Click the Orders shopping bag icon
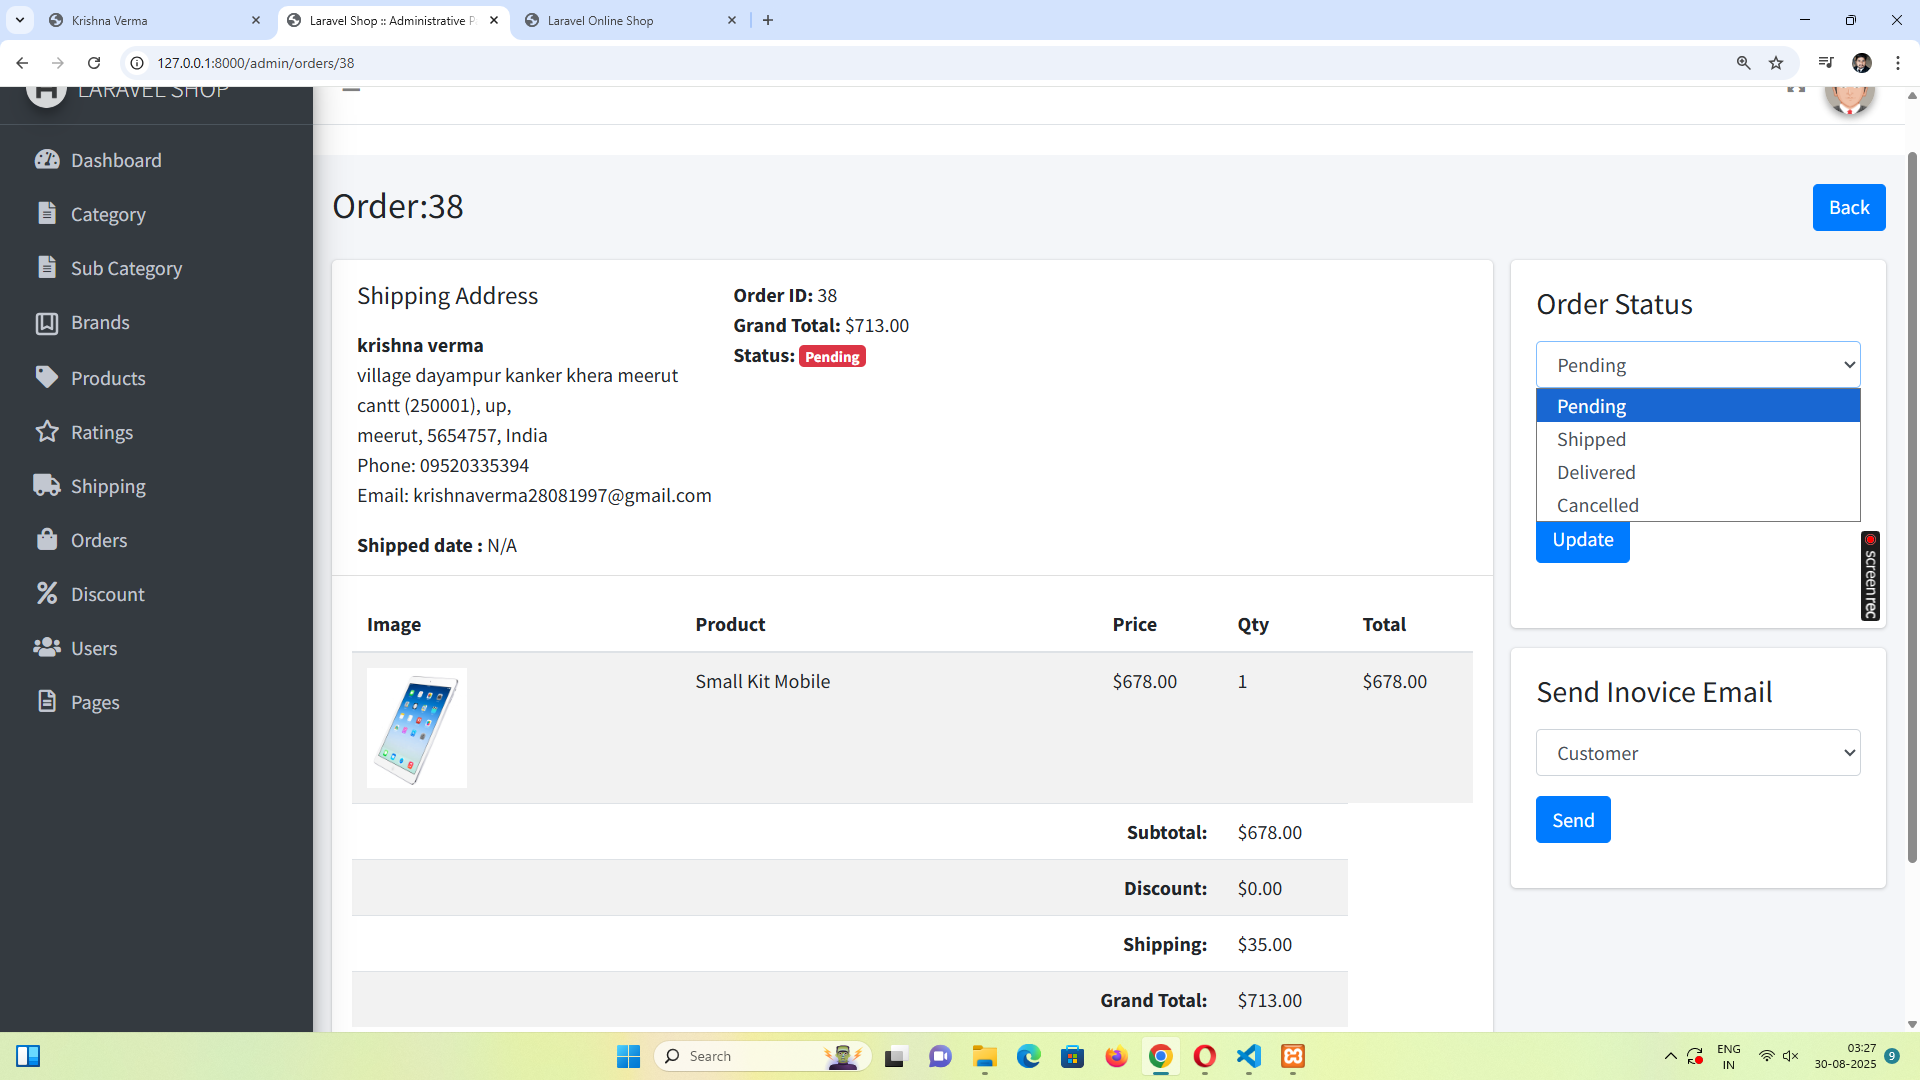This screenshot has height=1080, width=1920. (x=47, y=539)
